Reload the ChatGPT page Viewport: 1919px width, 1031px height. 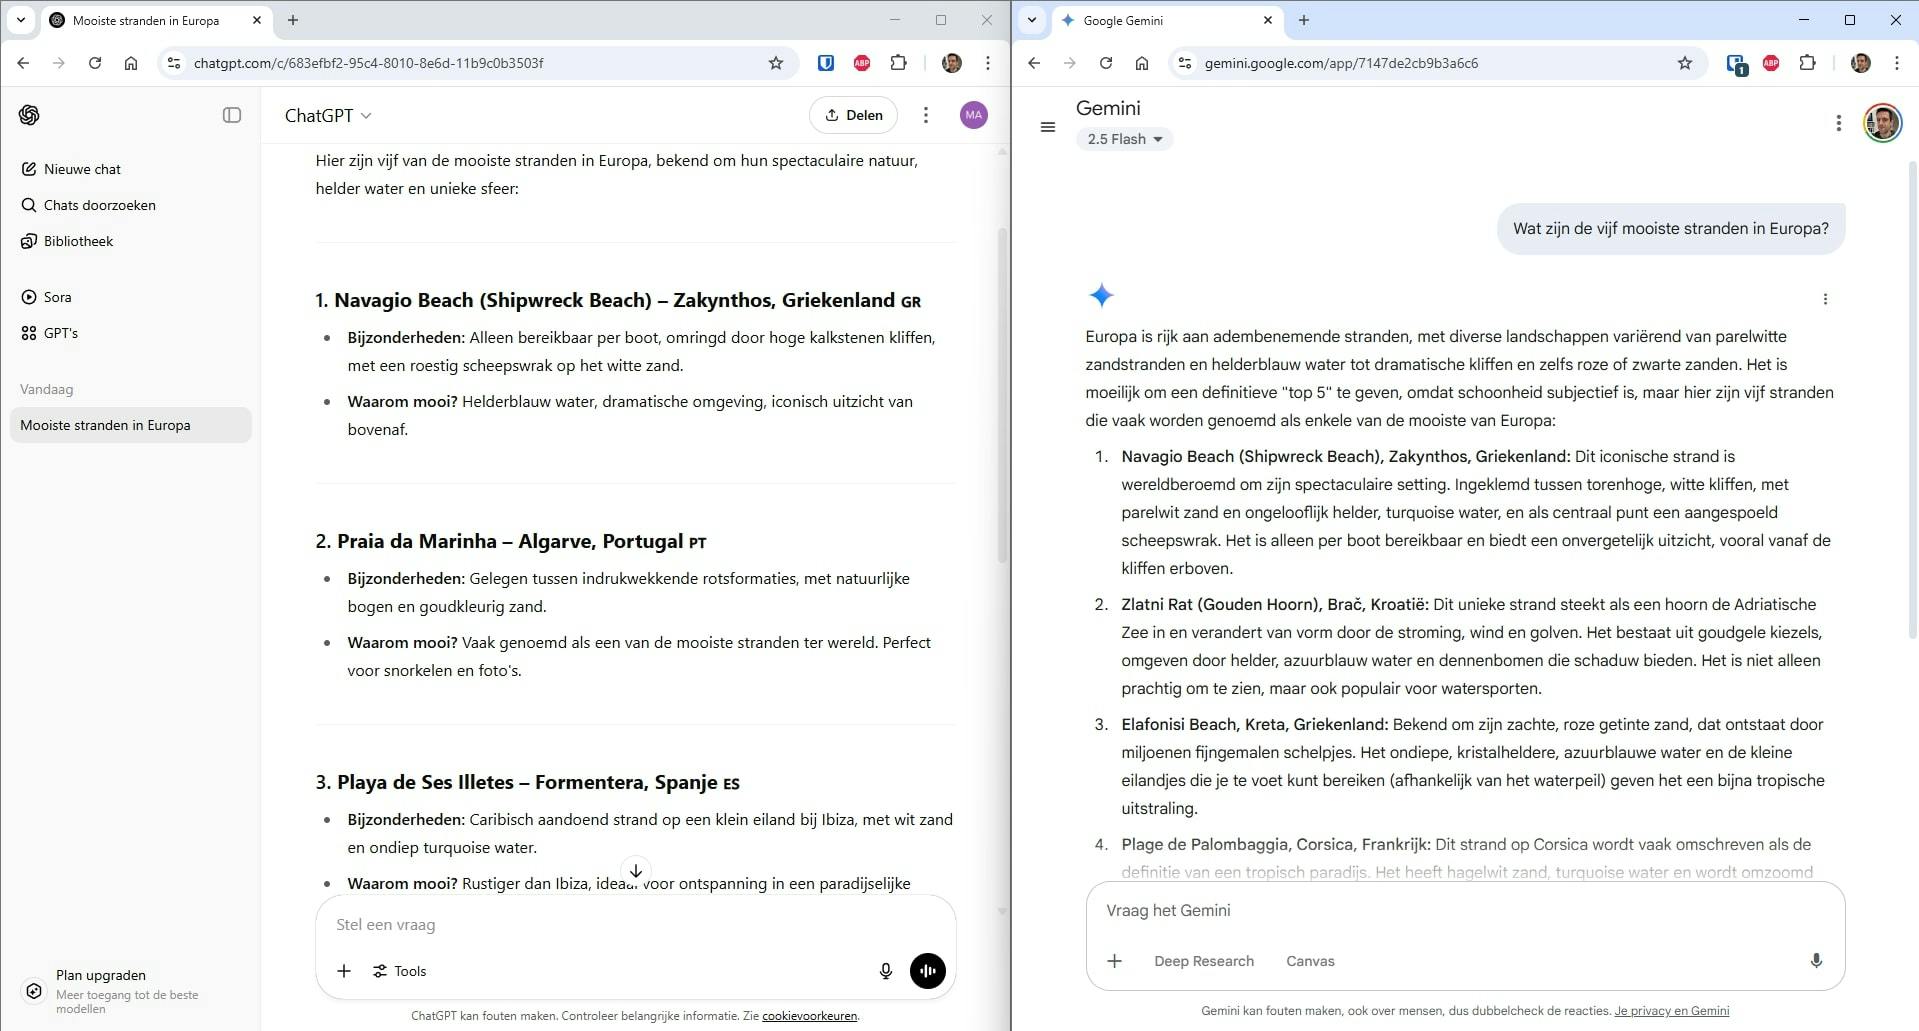coord(95,63)
